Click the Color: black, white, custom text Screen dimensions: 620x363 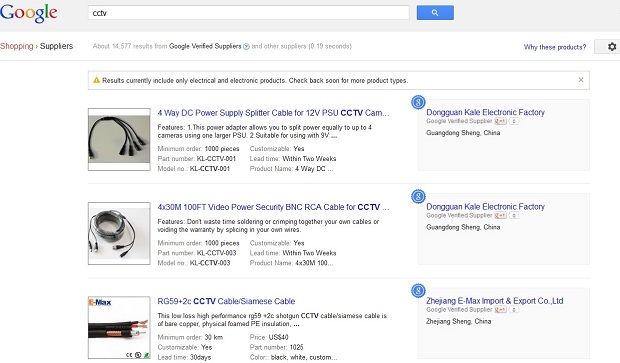click(x=293, y=357)
